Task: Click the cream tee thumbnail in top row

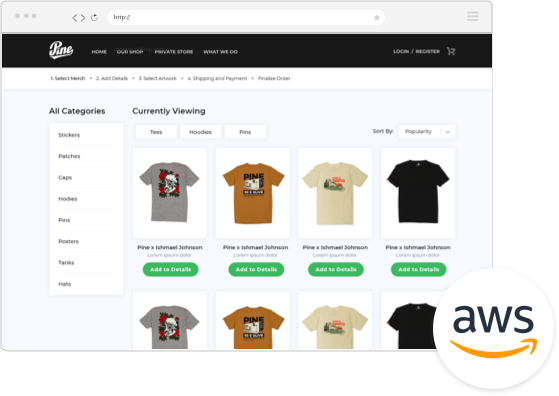Action: (335, 193)
